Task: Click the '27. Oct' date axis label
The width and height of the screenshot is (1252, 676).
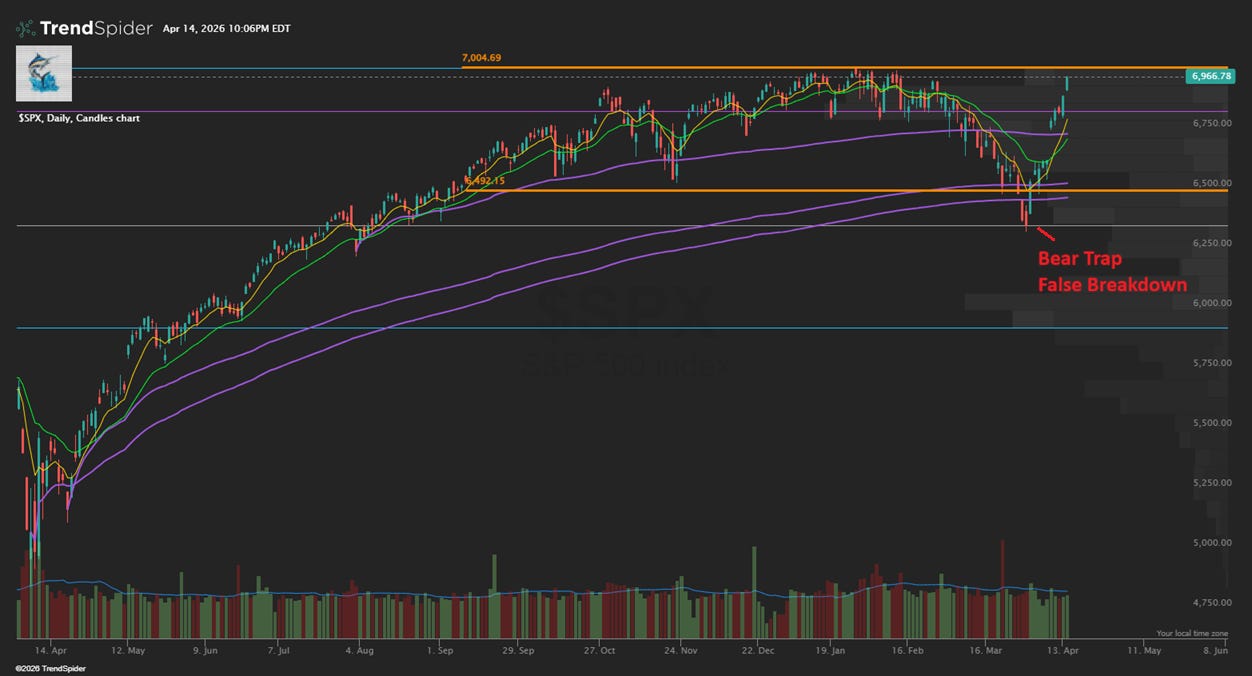Action: point(599,649)
